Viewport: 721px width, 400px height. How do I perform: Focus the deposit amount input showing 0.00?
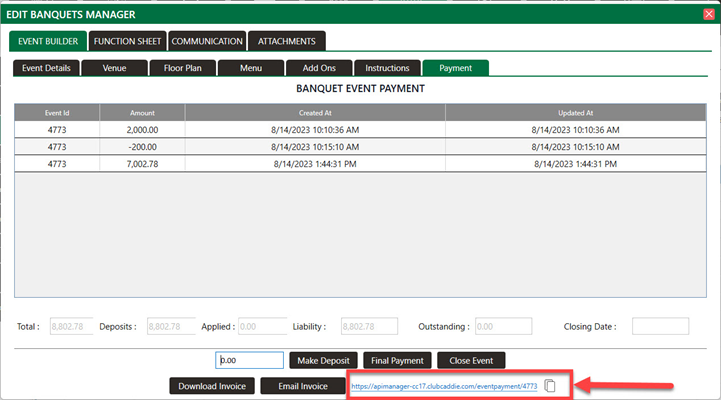(x=249, y=360)
